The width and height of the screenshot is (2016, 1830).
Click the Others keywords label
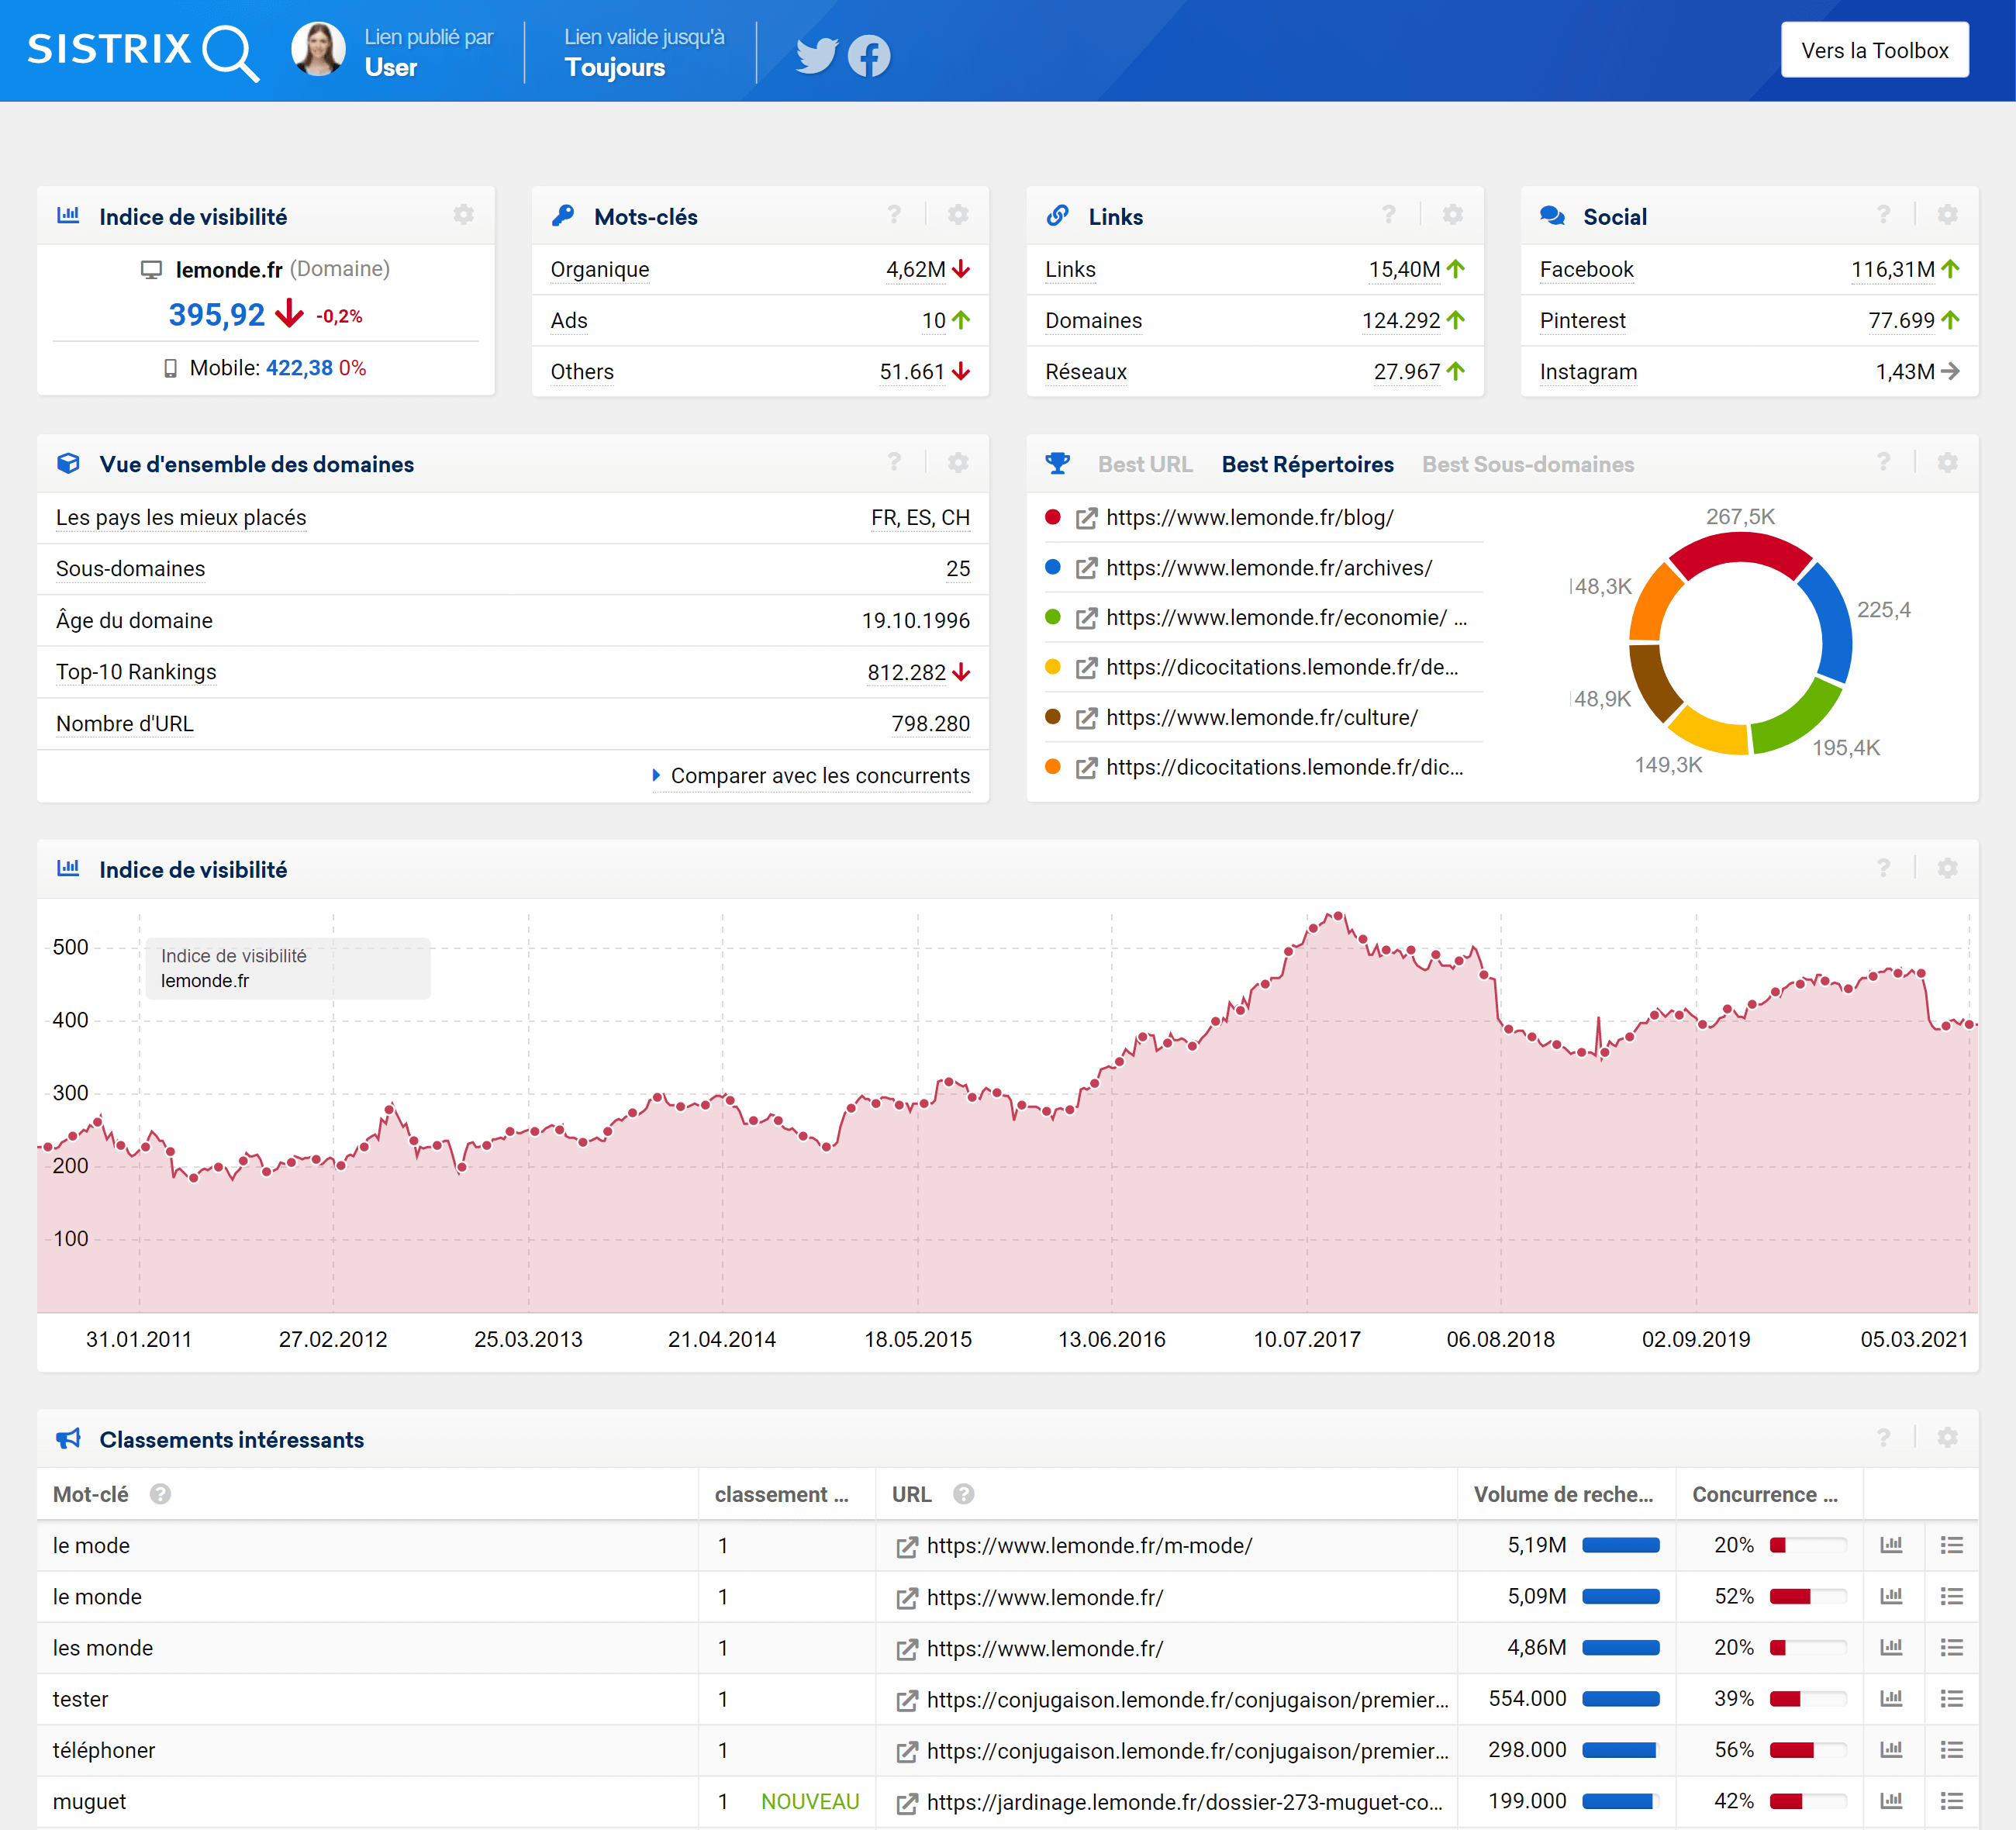582,371
